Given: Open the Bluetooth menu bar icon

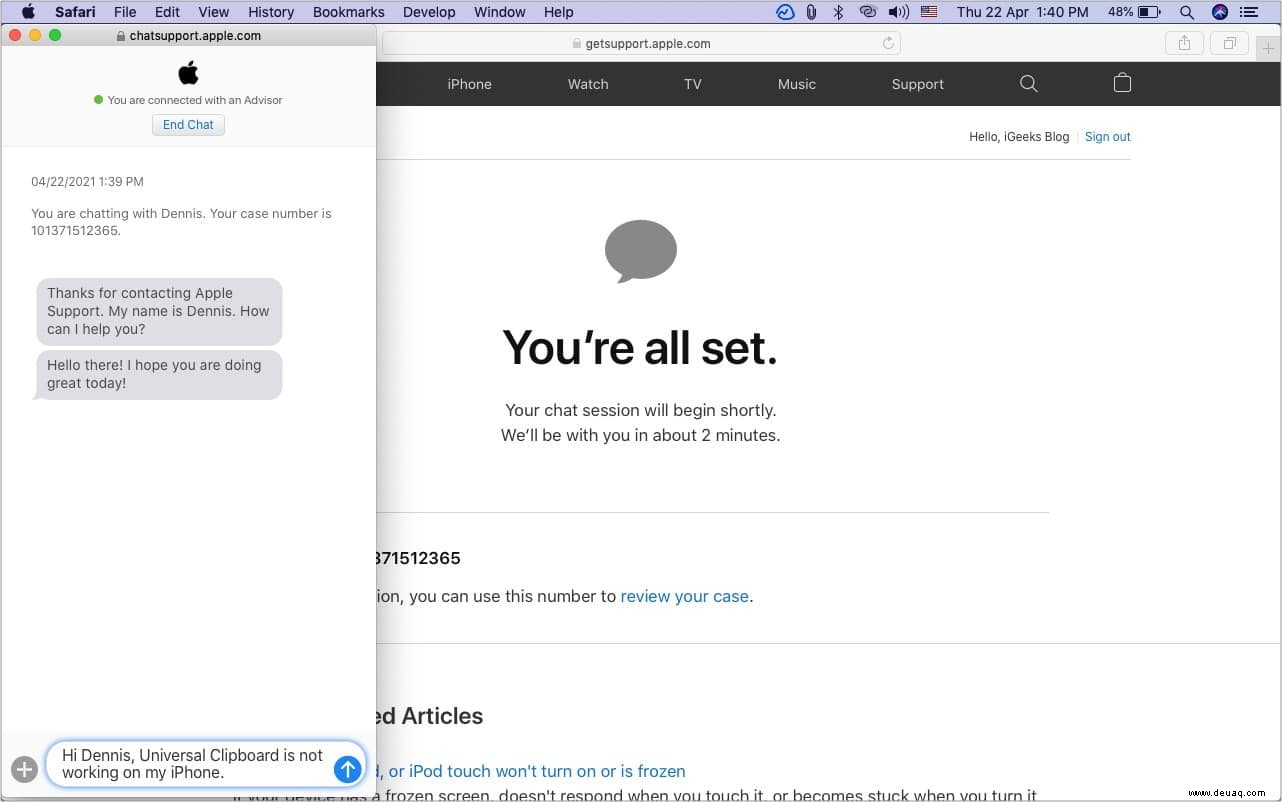Looking at the screenshot, I should pyautogui.click(x=839, y=12).
